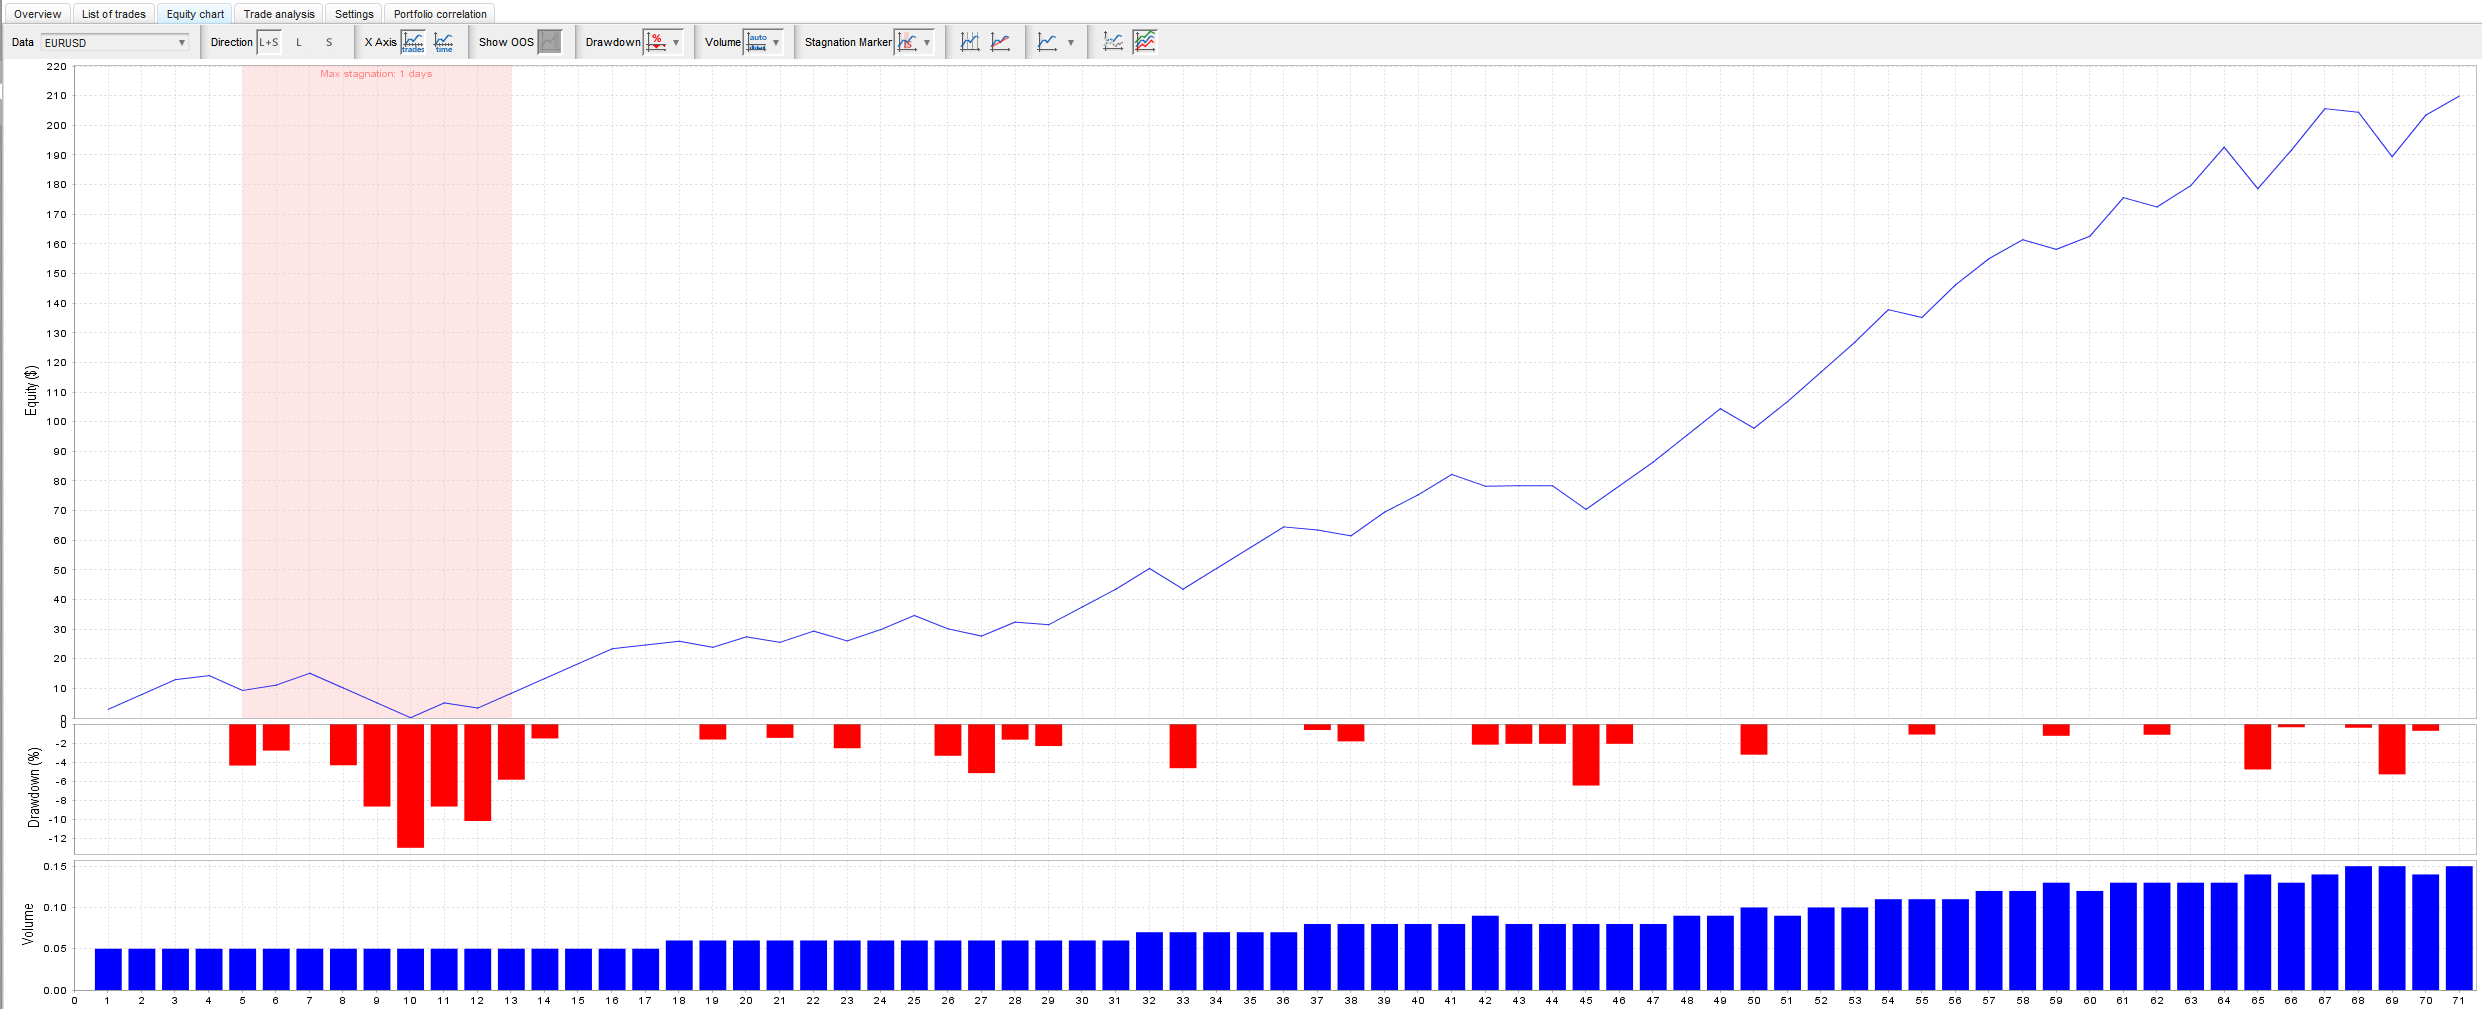
Task: Expand the Stagnation Marker dropdown arrow
Action: click(x=927, y=43)
